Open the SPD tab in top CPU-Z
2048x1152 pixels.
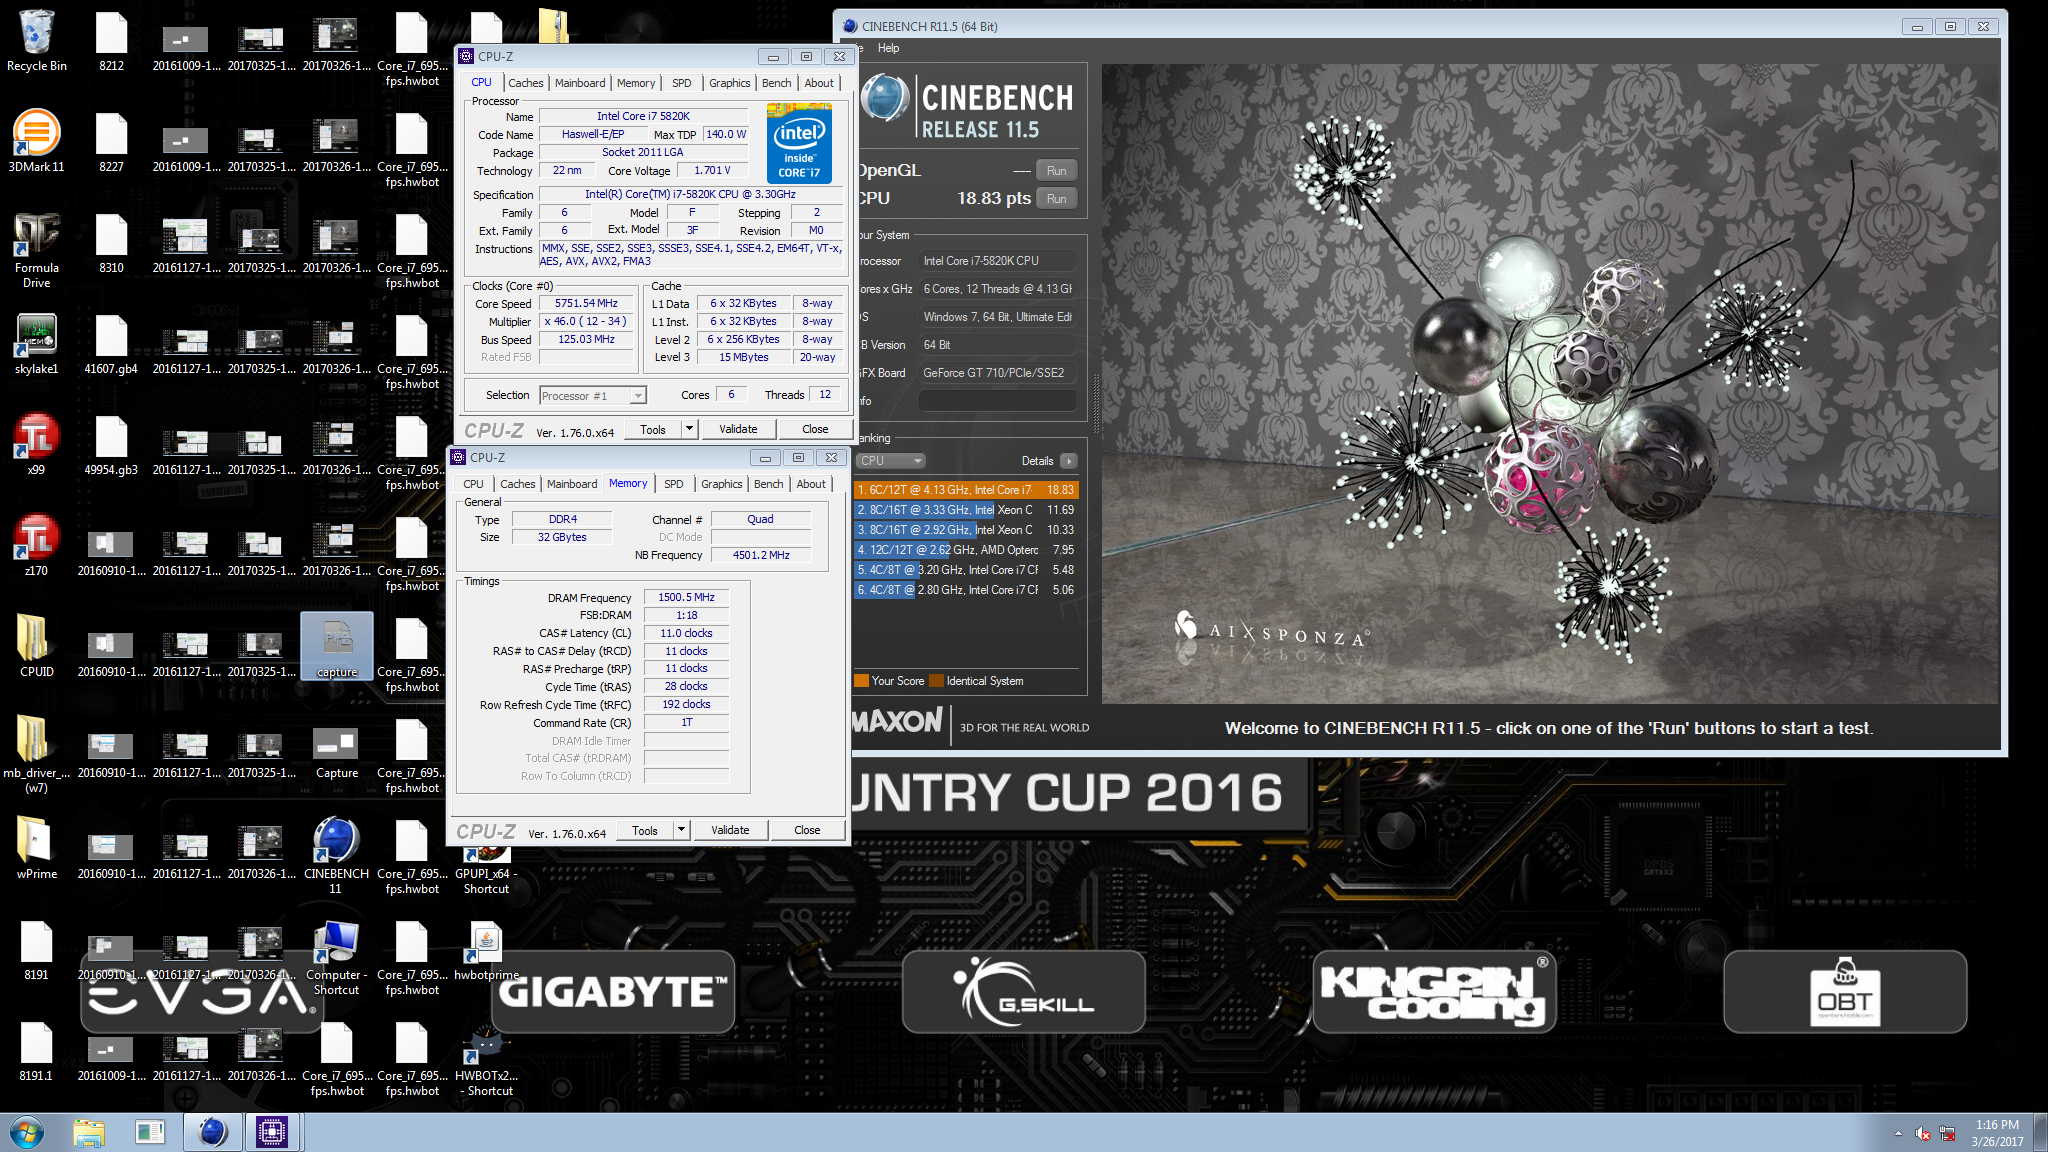point(681,83)
